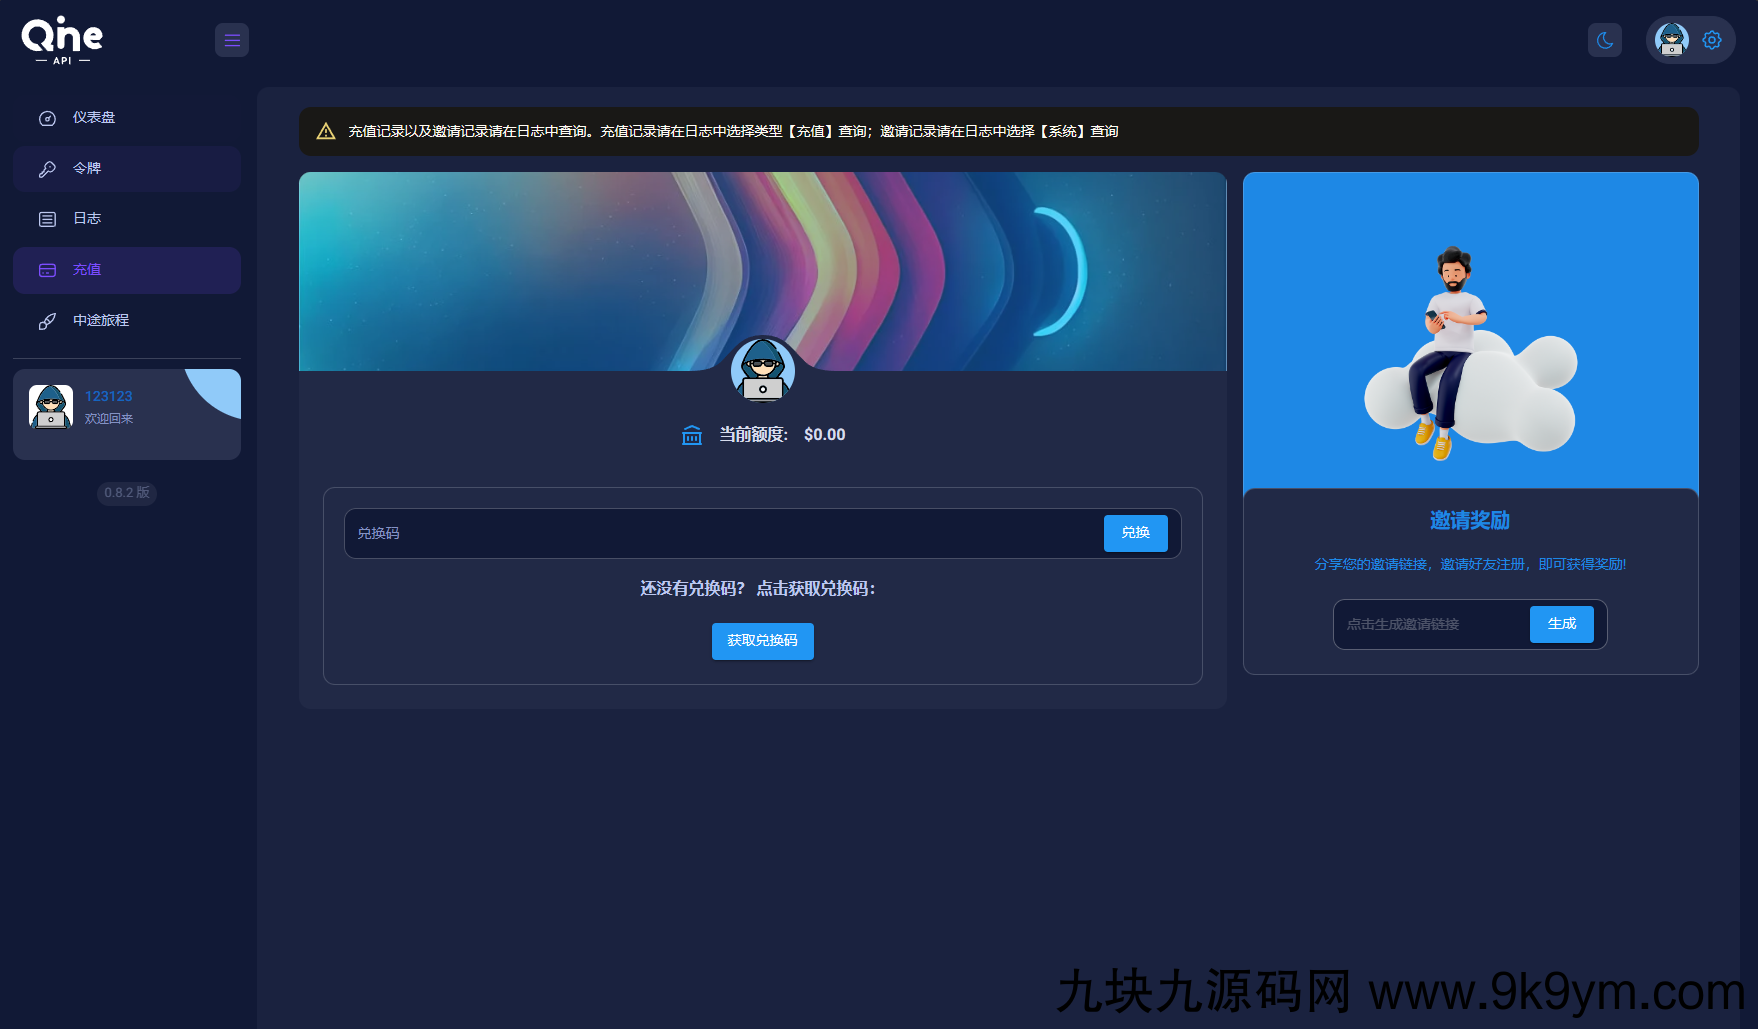Click the invite link input field

1431,625
